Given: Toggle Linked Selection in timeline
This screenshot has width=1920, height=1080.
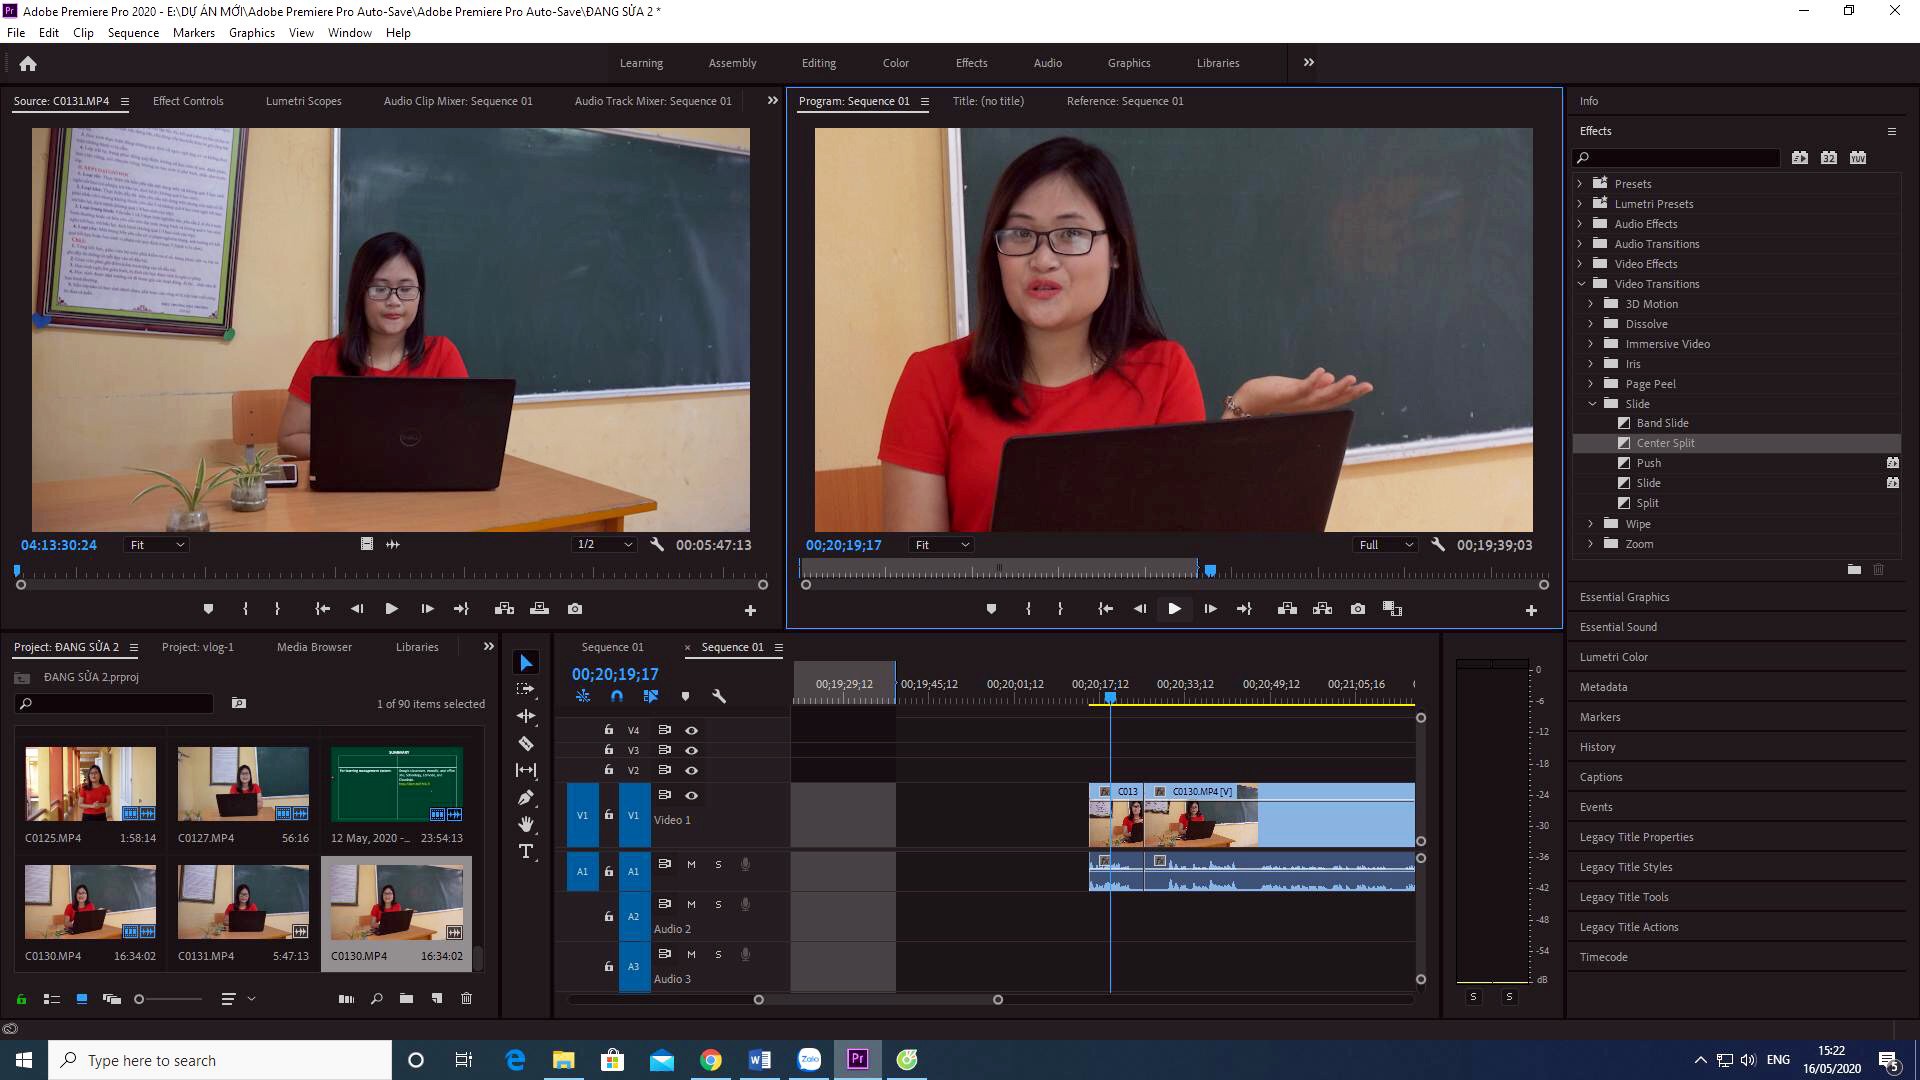Looking at the screenshot, I should (x=651, y=696).
